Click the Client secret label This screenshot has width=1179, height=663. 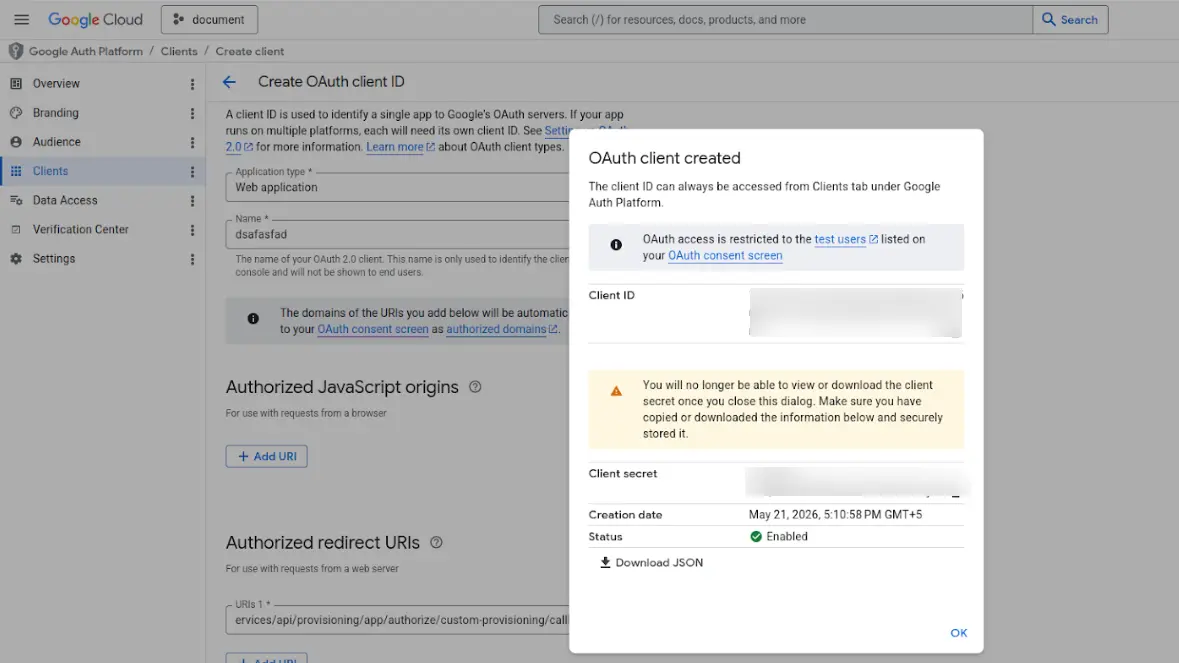tap(623, 474)
